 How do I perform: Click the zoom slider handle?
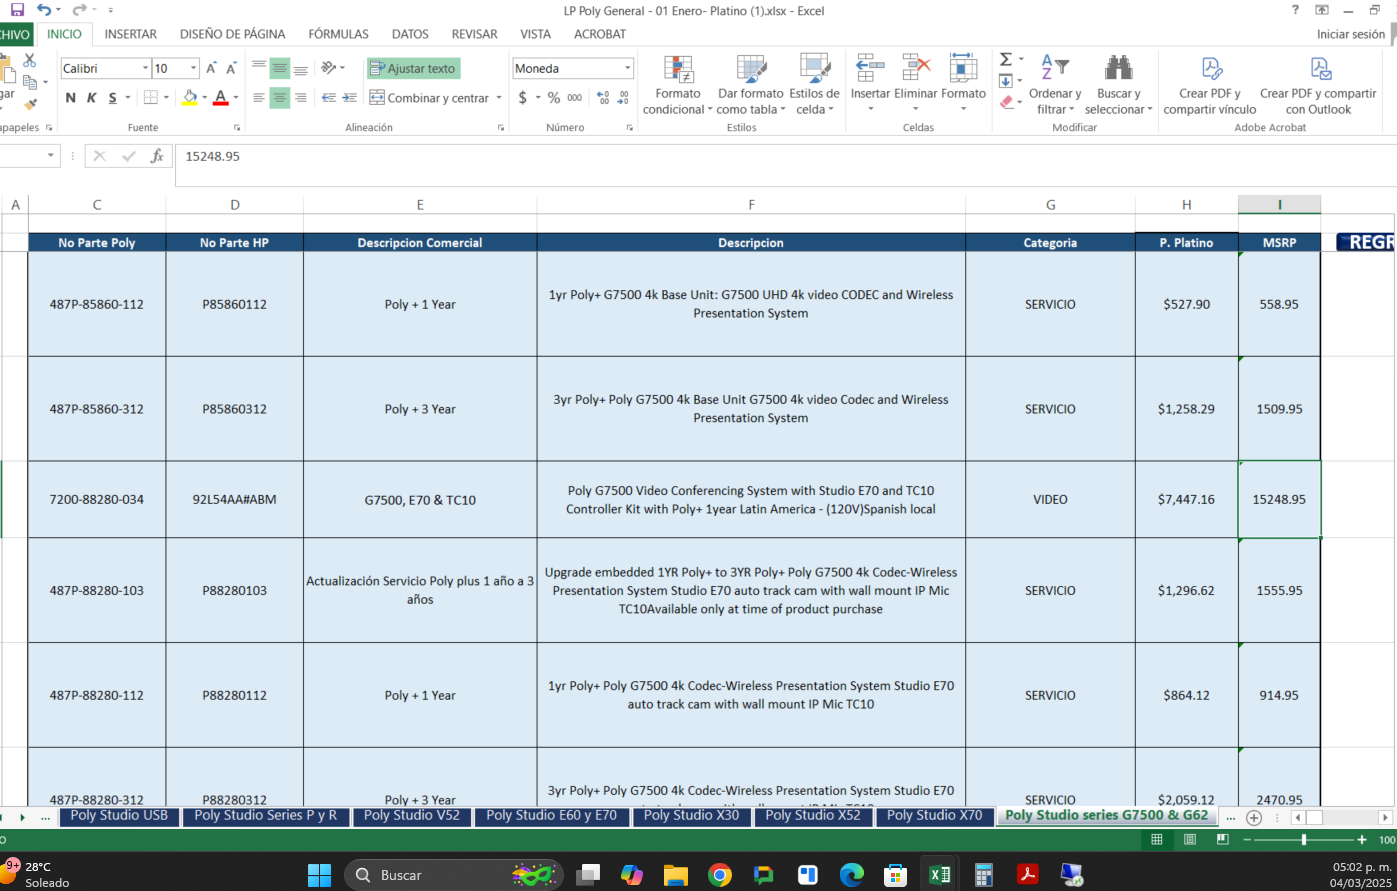pyautogui.click(x=1304, y=840)
